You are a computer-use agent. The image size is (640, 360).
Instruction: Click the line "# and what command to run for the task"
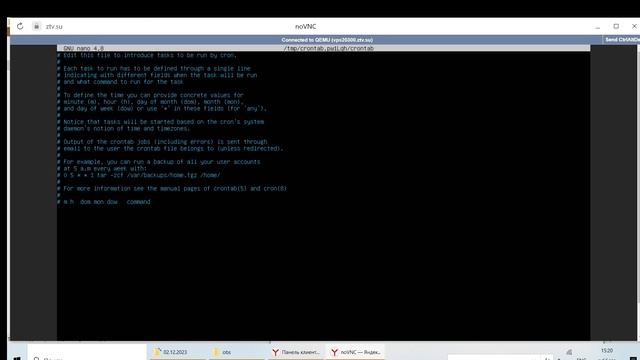tap(120, 82)
